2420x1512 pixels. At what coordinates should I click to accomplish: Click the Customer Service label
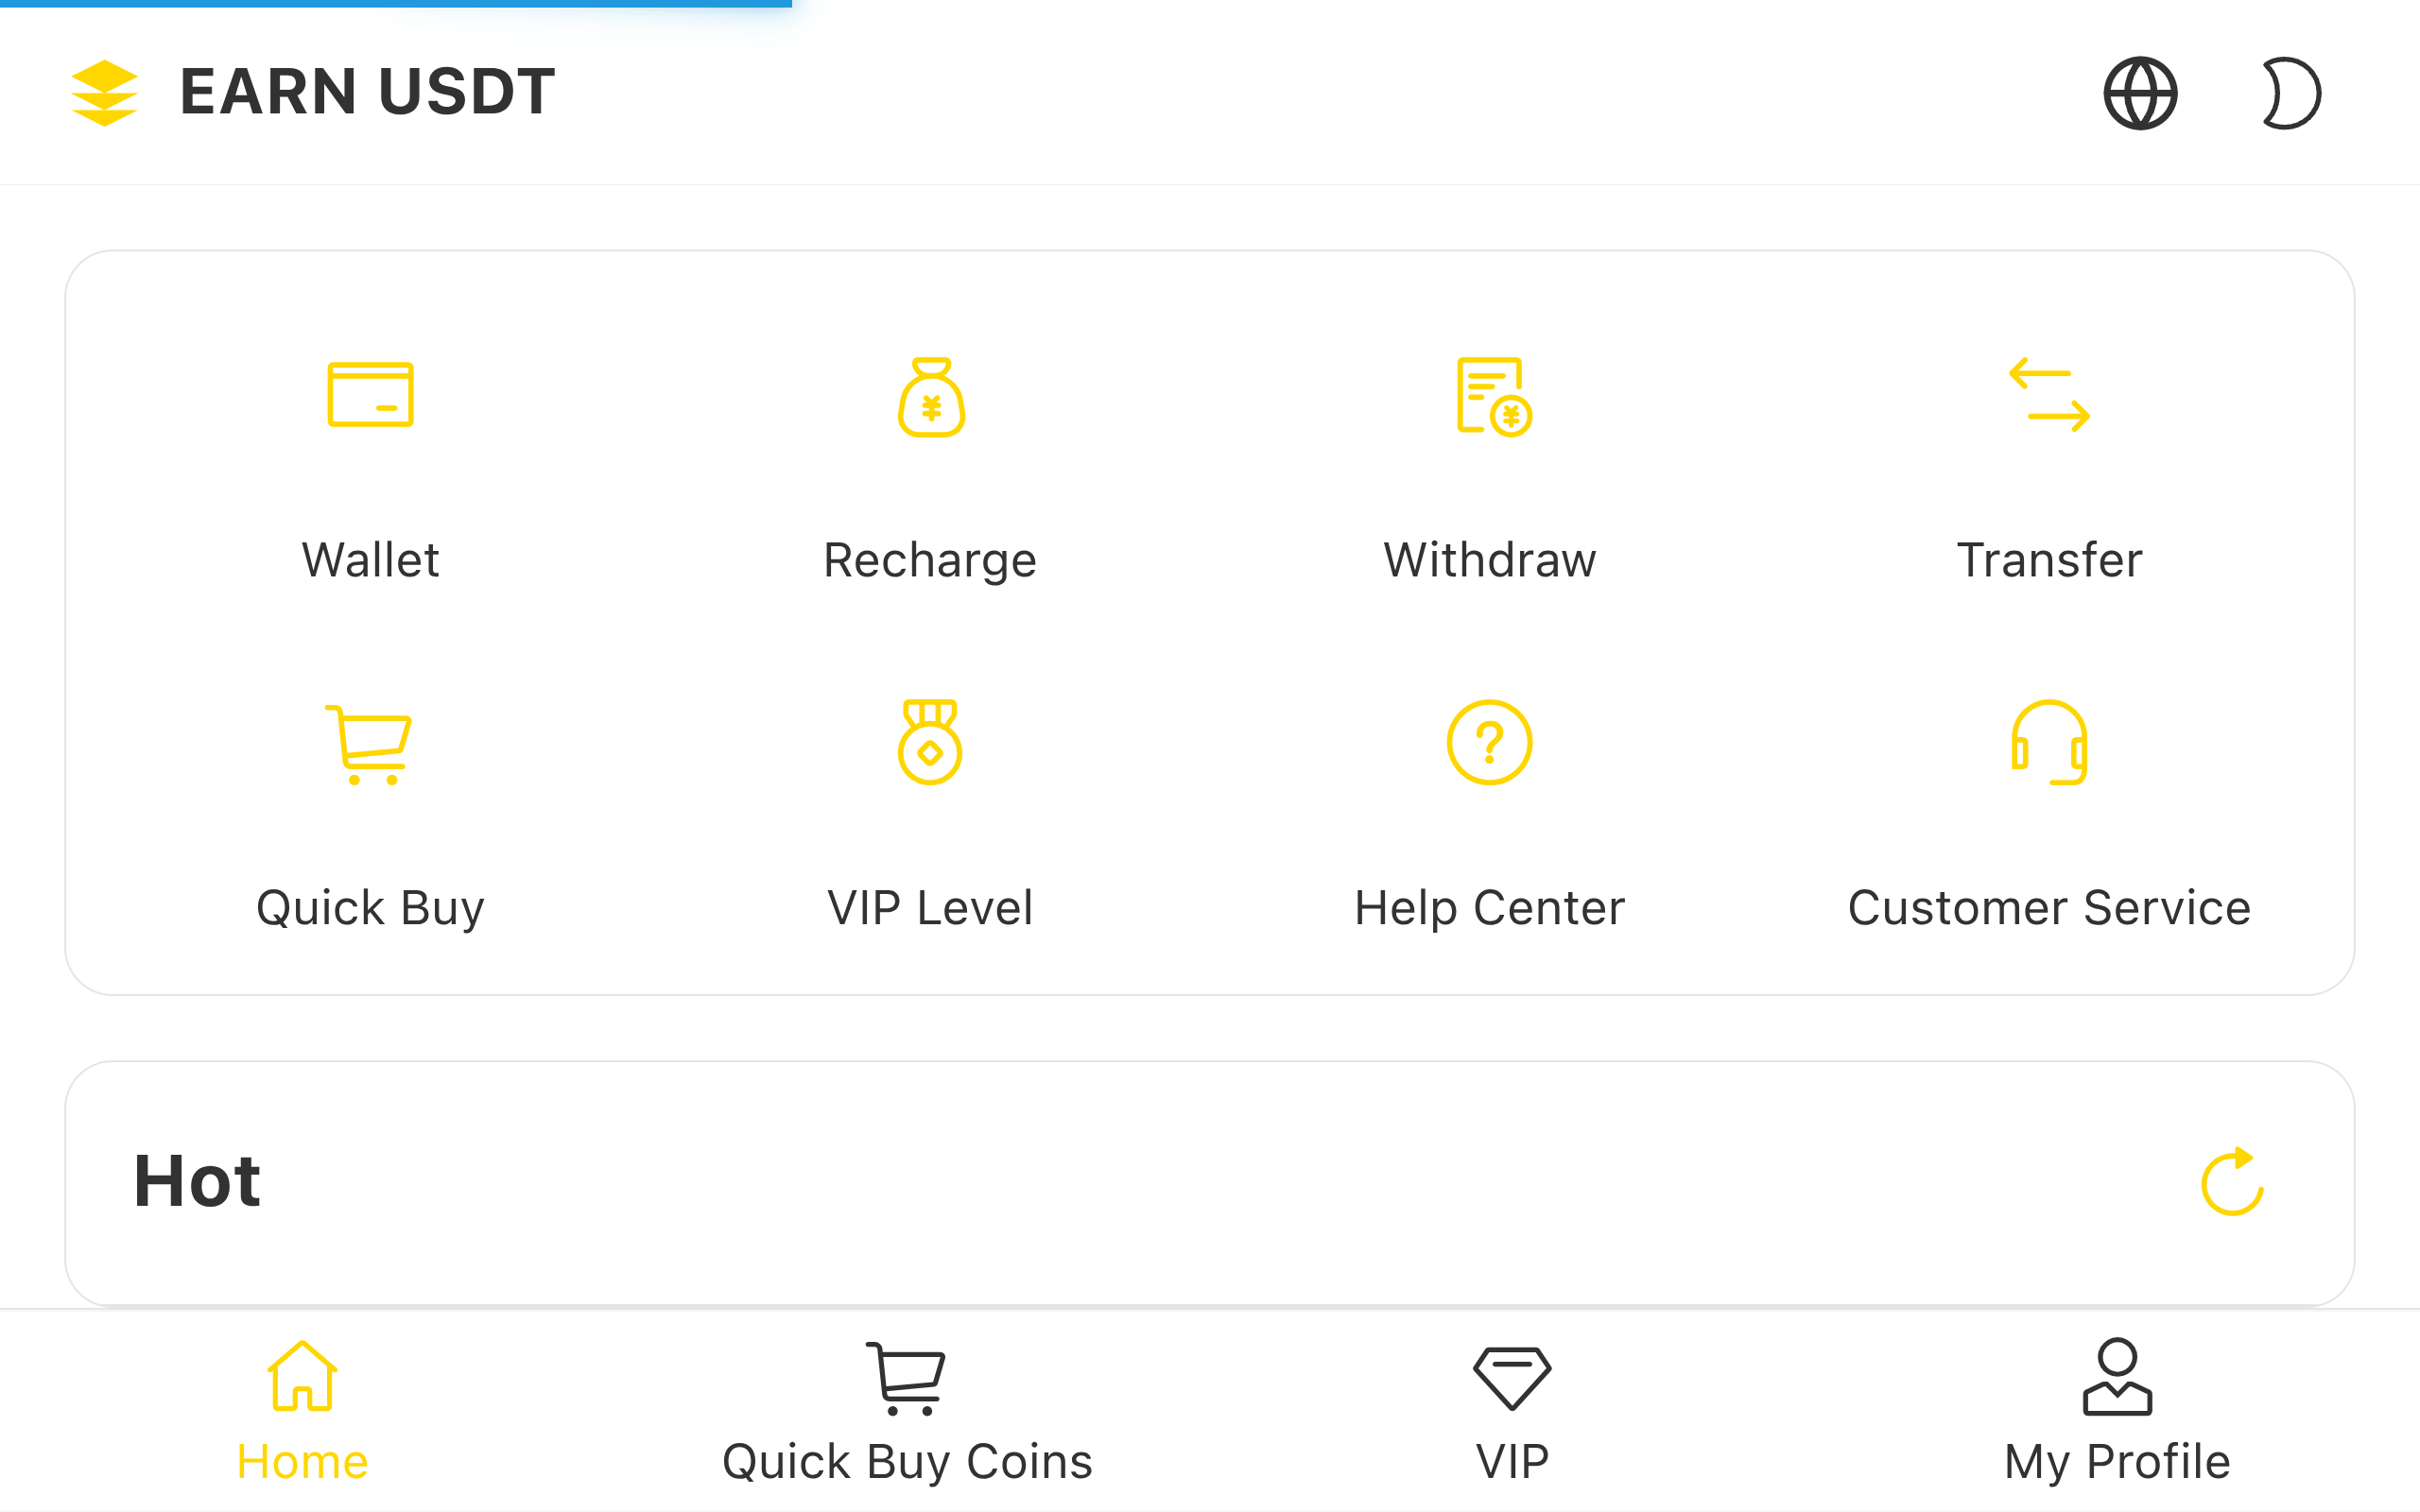pyautogui.click(x=2049, y=908)
